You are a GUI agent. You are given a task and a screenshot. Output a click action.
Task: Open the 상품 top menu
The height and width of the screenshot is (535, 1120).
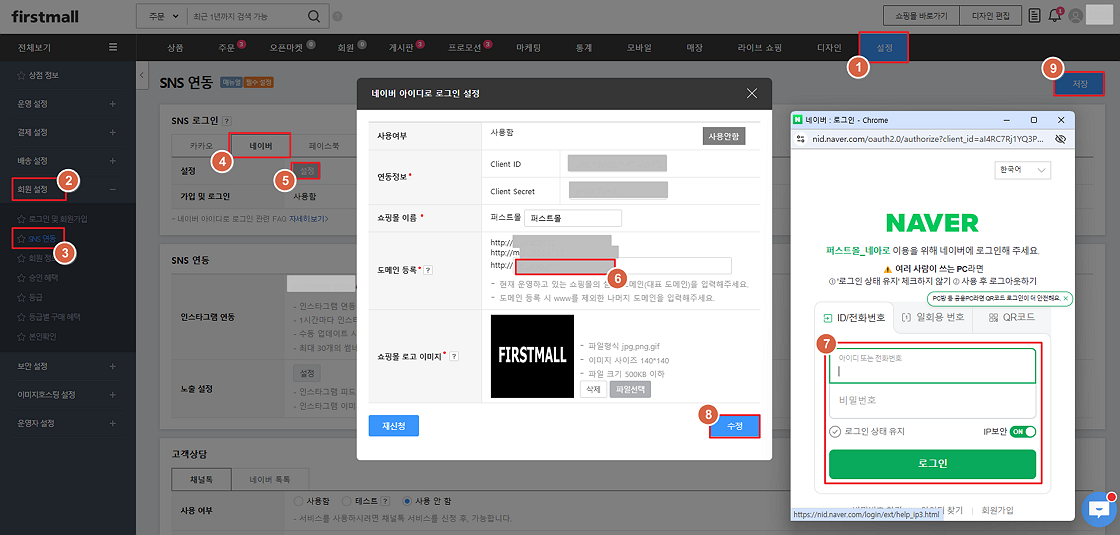pyautogui.click(x=175, y=48)
